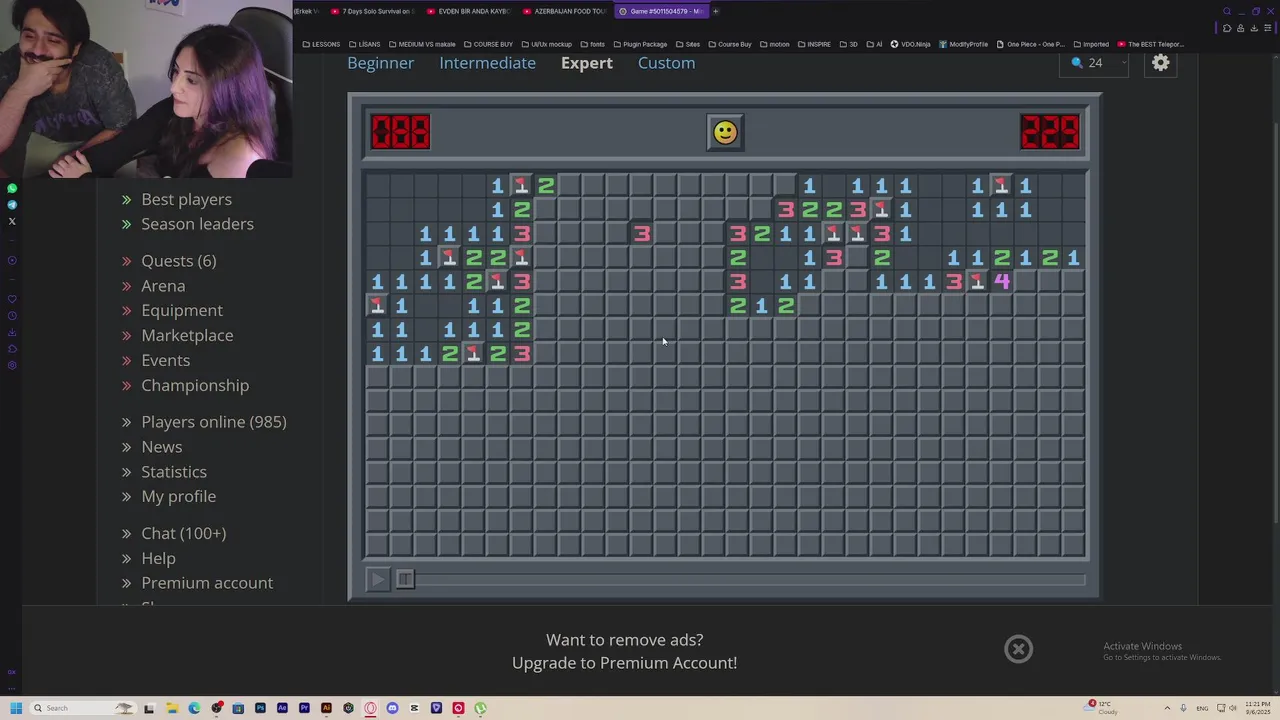Open After Effects from taskbar

tap(282, 708)
